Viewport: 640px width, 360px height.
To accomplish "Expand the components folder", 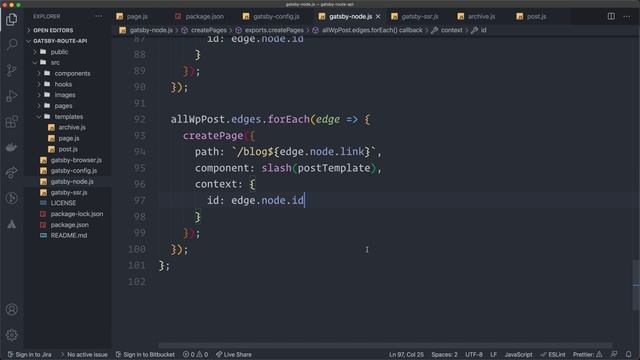I will click(x=72, y=73).
